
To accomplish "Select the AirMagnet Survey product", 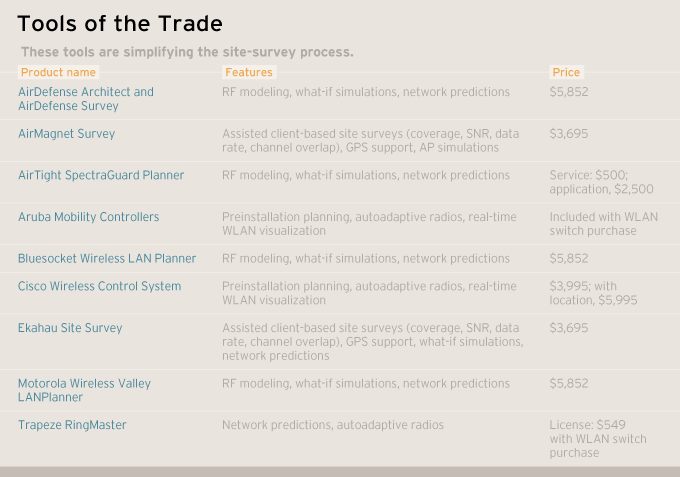I will coord(66,133).
